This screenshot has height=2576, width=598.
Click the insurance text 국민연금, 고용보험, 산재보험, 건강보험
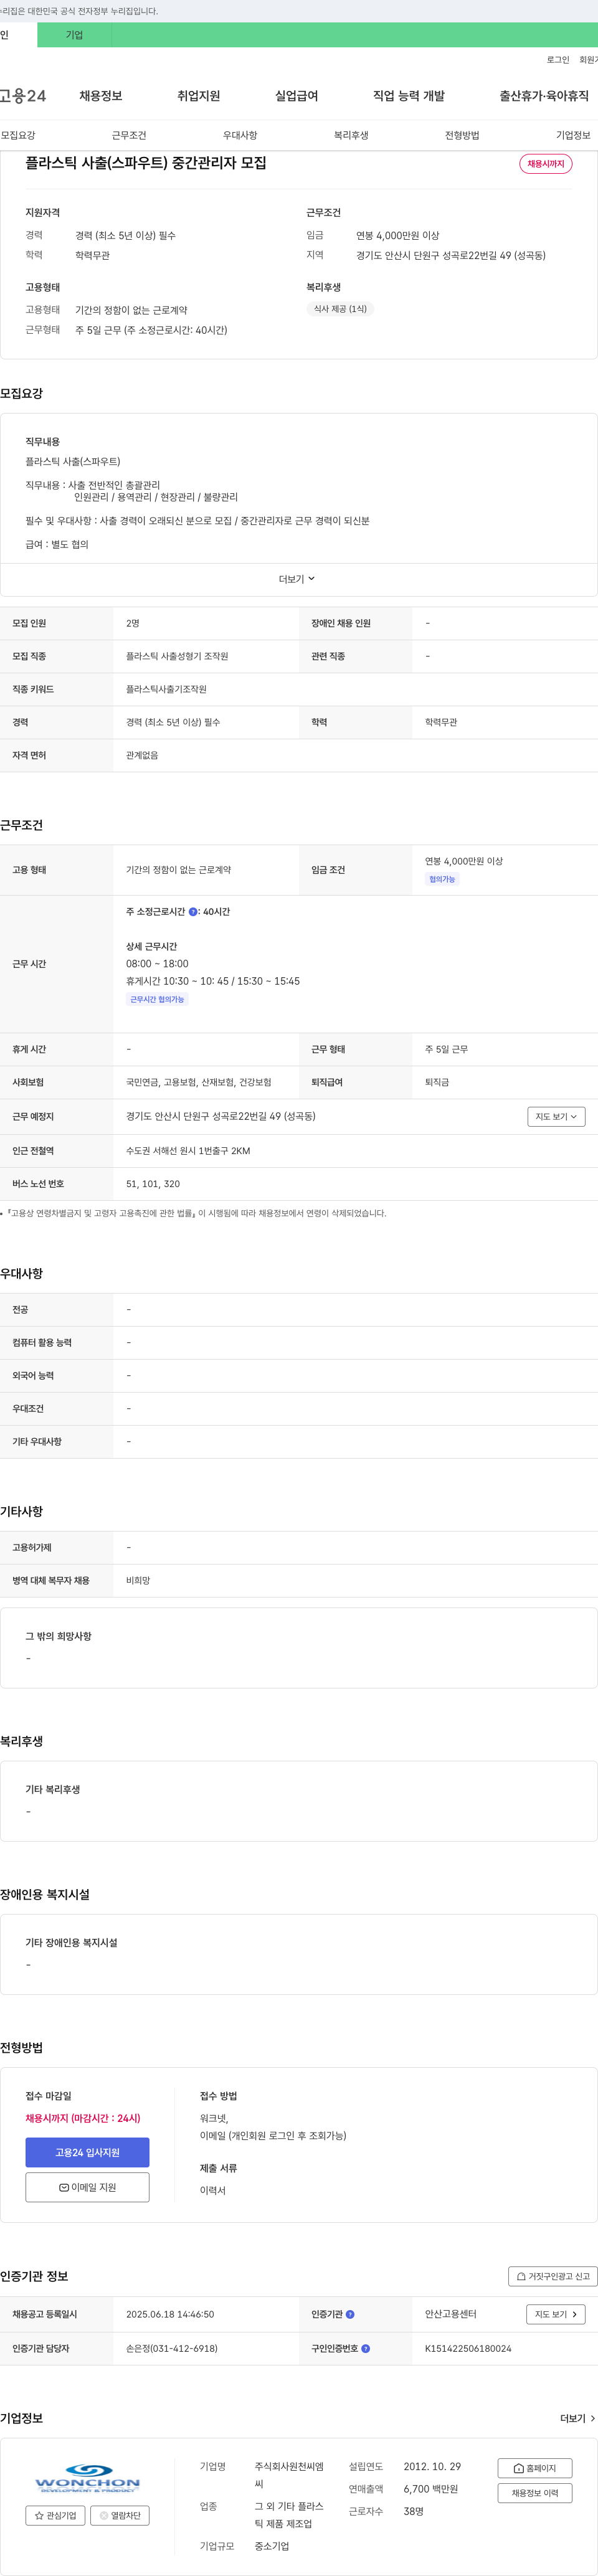pyautogui.click(x=198, y=1082)
